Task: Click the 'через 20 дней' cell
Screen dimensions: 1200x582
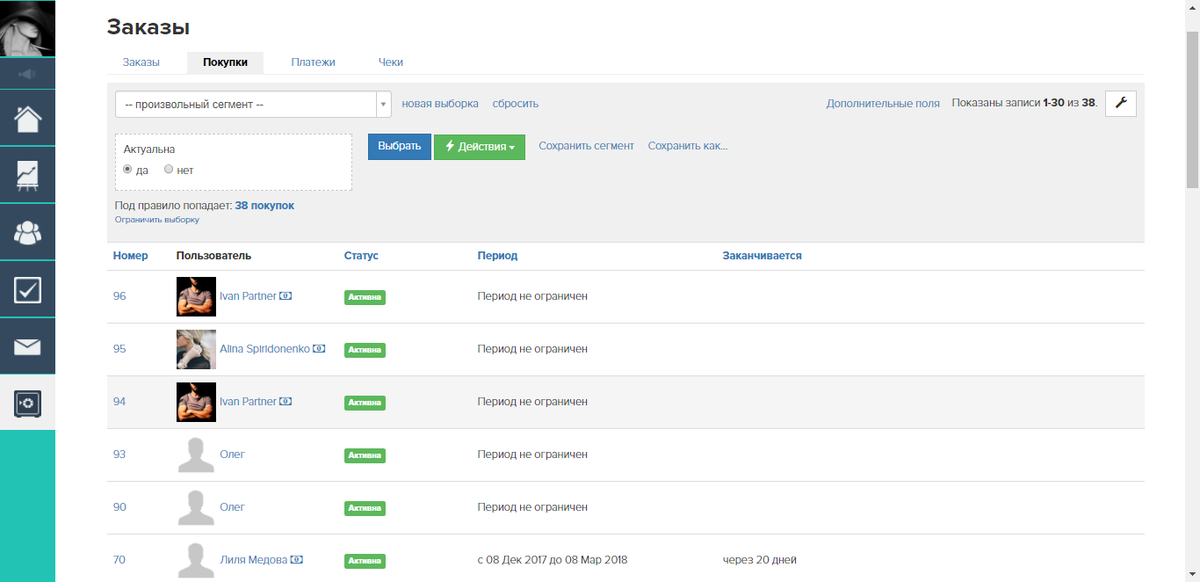Action: click(760, 559)
